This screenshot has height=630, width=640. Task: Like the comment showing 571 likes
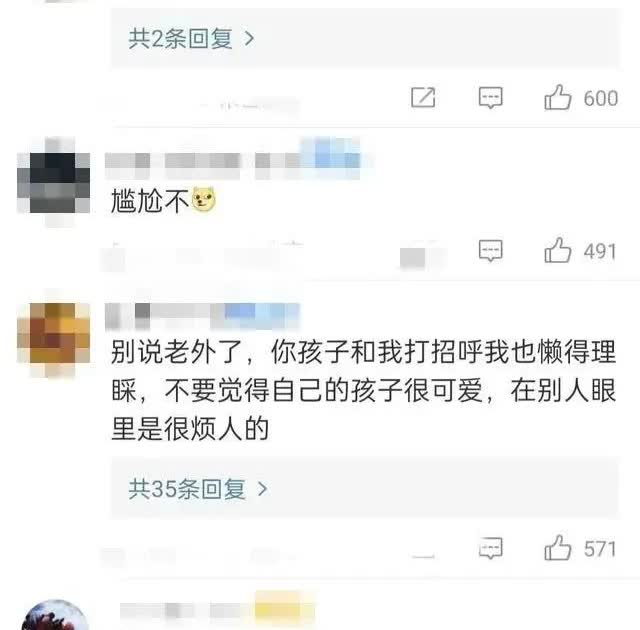coord(557,548)
